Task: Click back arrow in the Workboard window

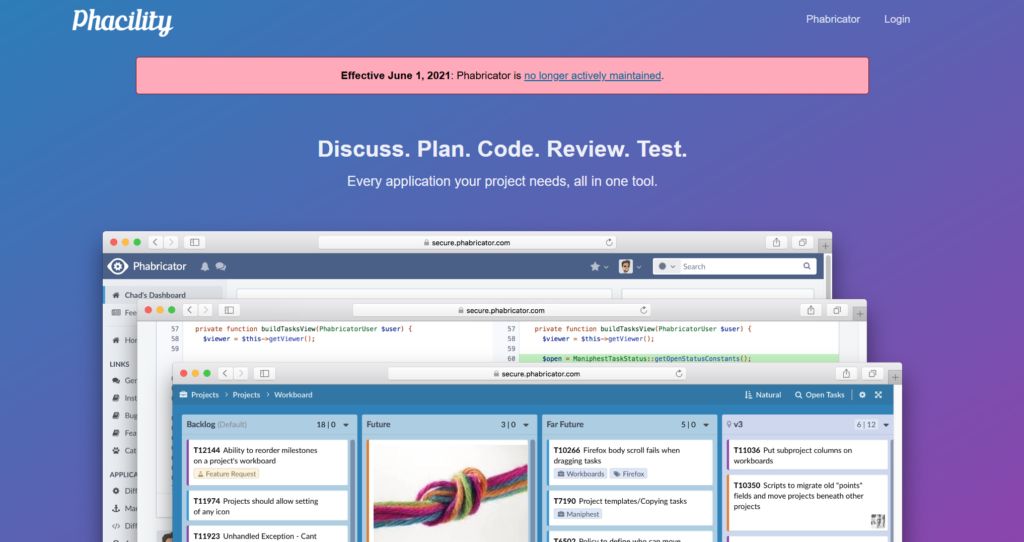Action: tap(225, 374)
